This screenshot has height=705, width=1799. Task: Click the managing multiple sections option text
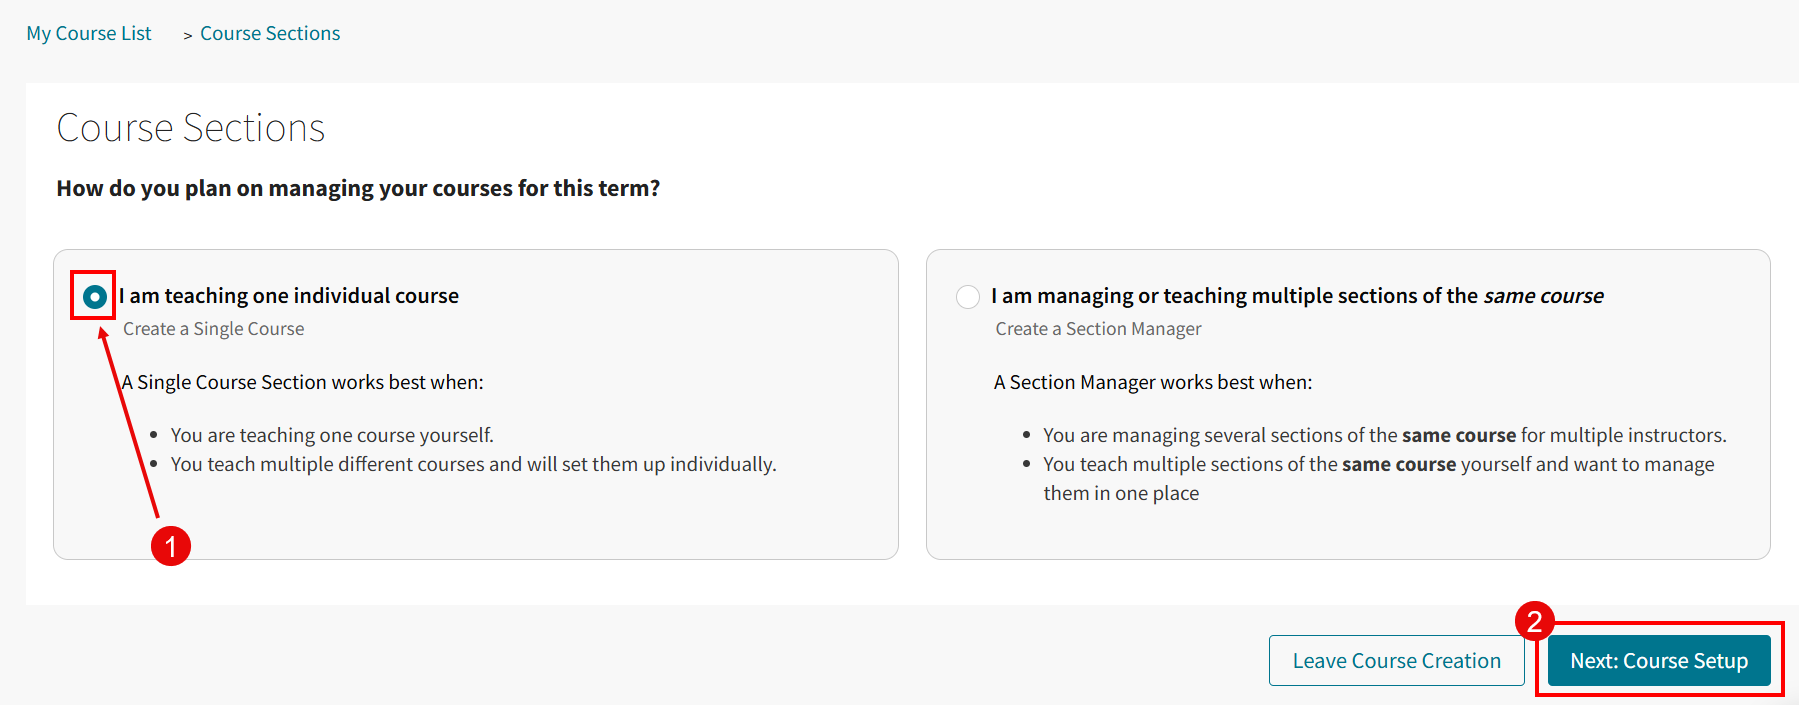click(1296, 295)
